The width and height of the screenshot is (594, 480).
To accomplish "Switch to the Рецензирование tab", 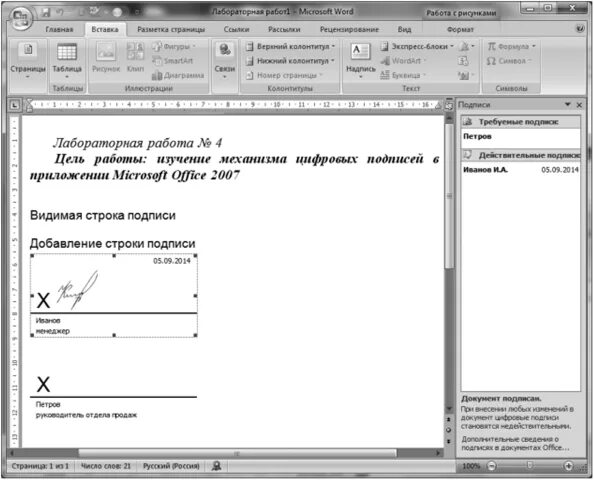I will pyautogui.click(x=349, y=30).
